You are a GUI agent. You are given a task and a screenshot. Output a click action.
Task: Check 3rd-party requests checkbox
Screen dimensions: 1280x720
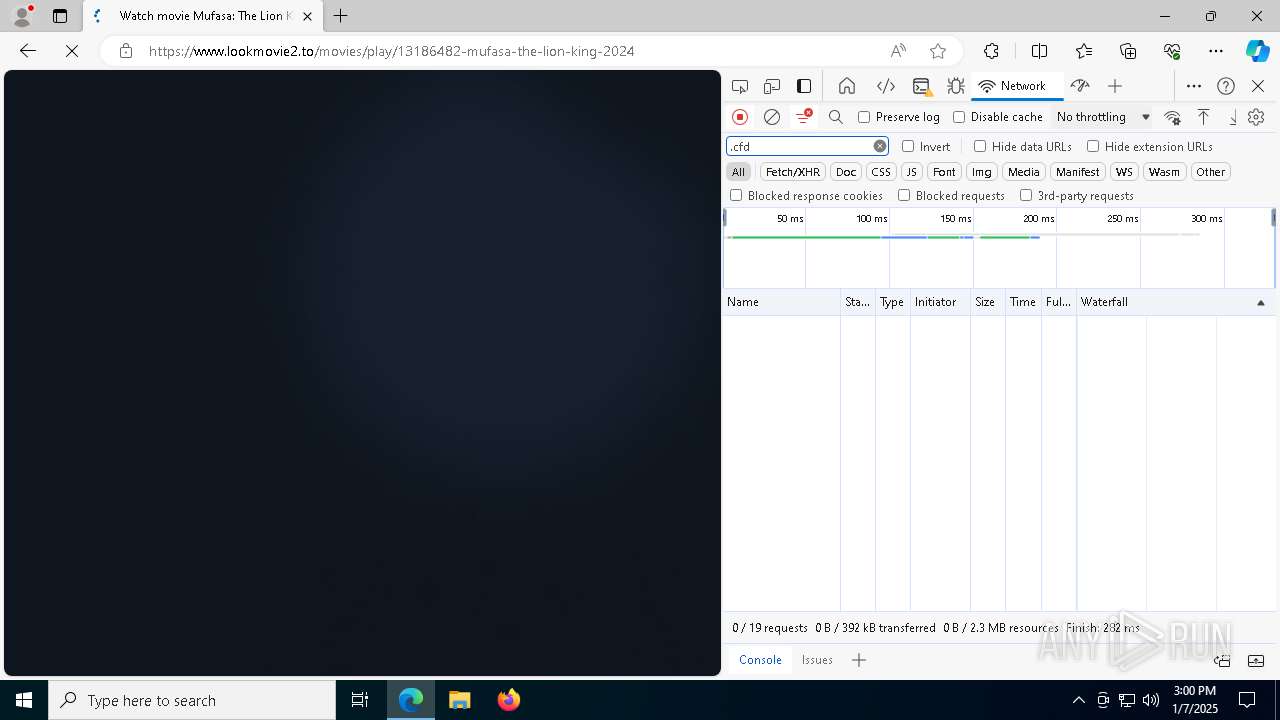coord(1026,196)
